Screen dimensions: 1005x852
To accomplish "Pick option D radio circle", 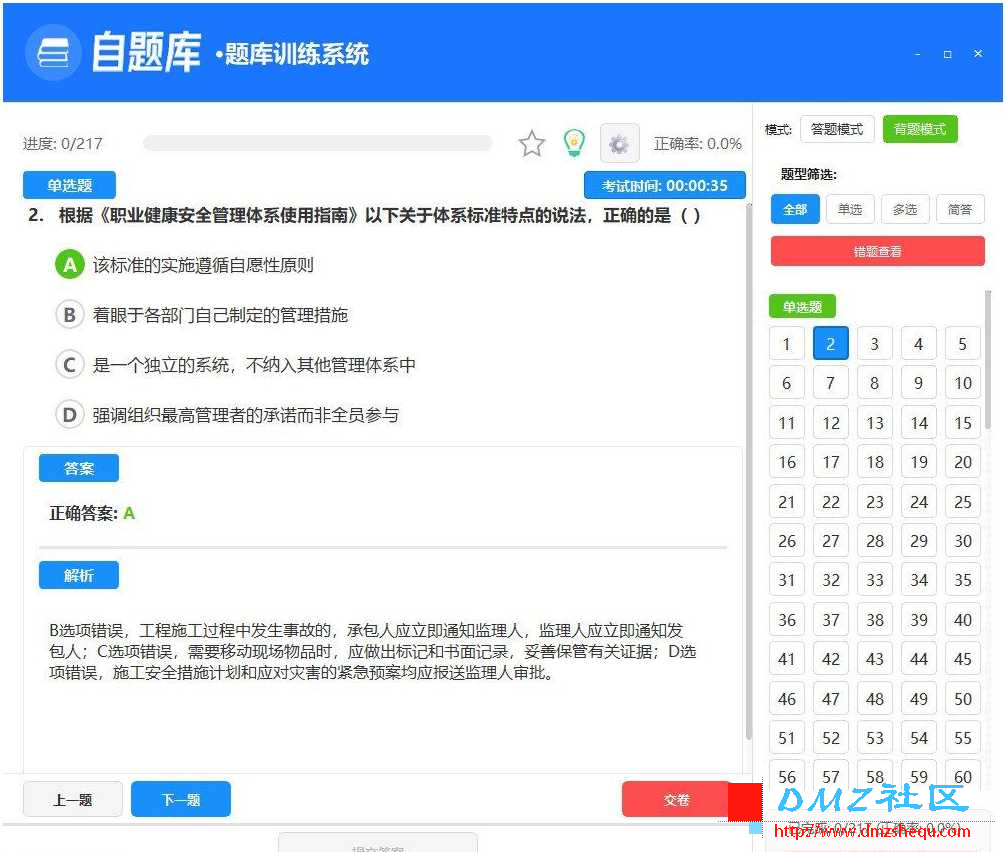I will pos(70,415).
